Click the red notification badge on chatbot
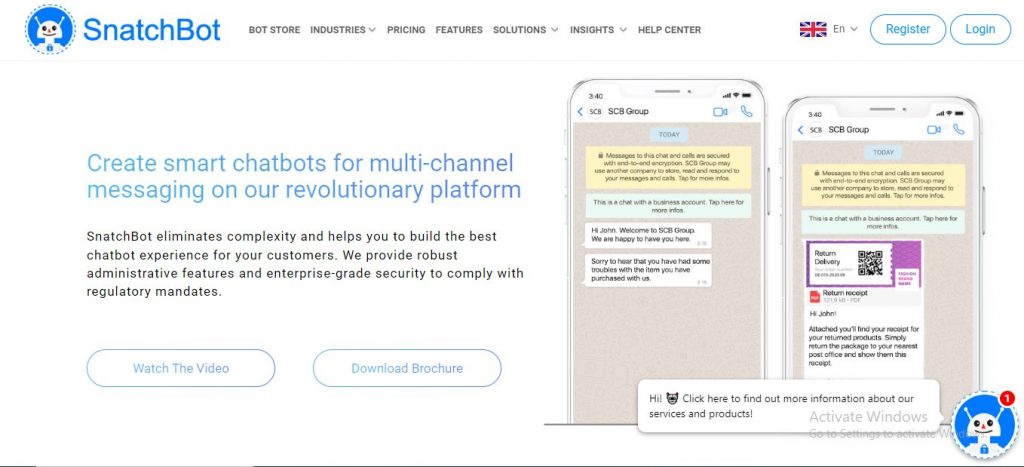The image size is (1024, 467). (x=1007, y=398)
